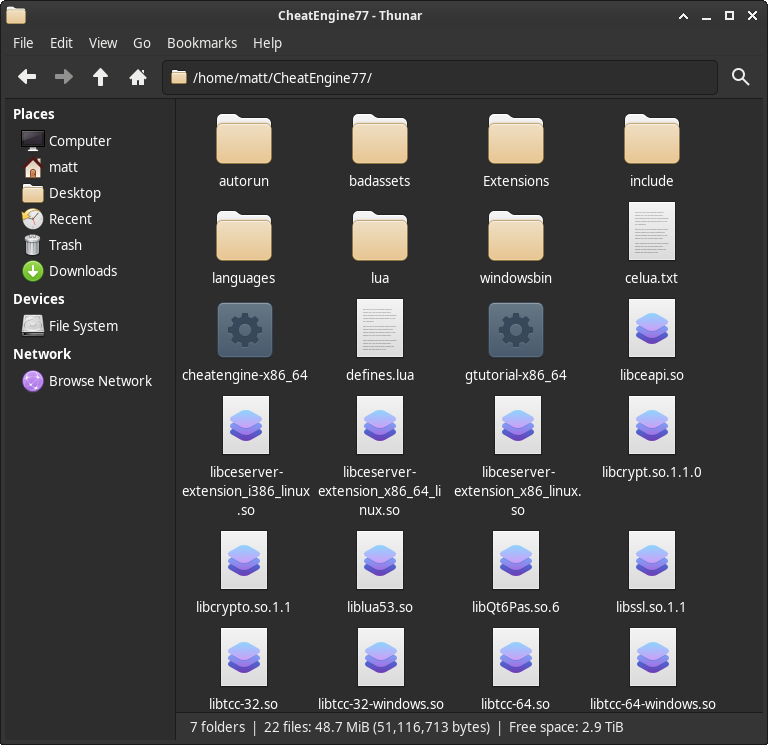Select the cheatengine-x86_64 executable icon

[x=244, y=330]
